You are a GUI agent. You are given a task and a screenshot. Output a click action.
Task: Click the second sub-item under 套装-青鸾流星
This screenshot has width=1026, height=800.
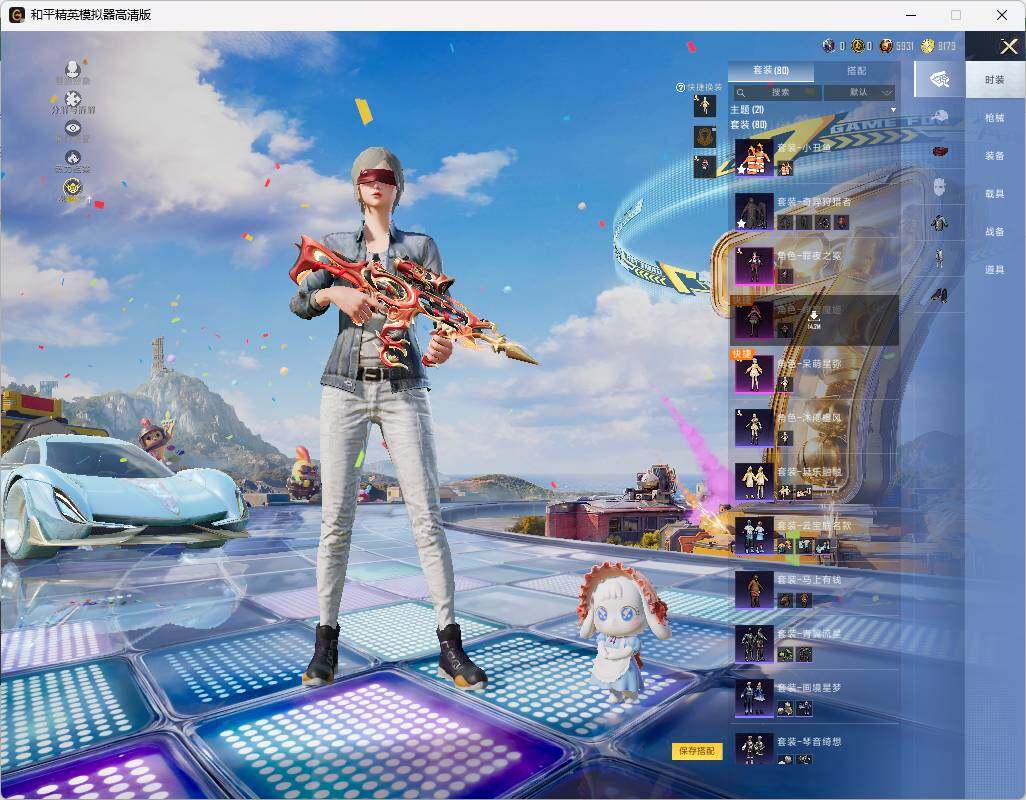(x=804, y=654)
